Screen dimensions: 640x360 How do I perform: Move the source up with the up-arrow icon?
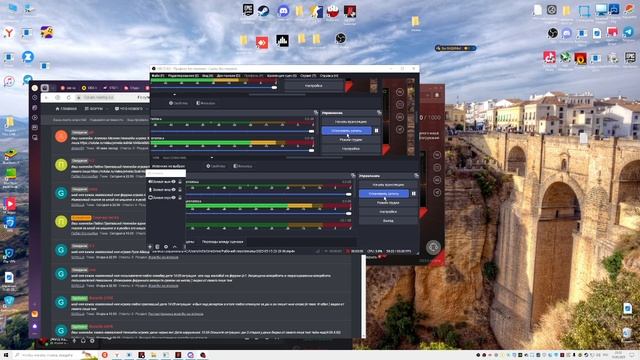(x=174, y=247)
